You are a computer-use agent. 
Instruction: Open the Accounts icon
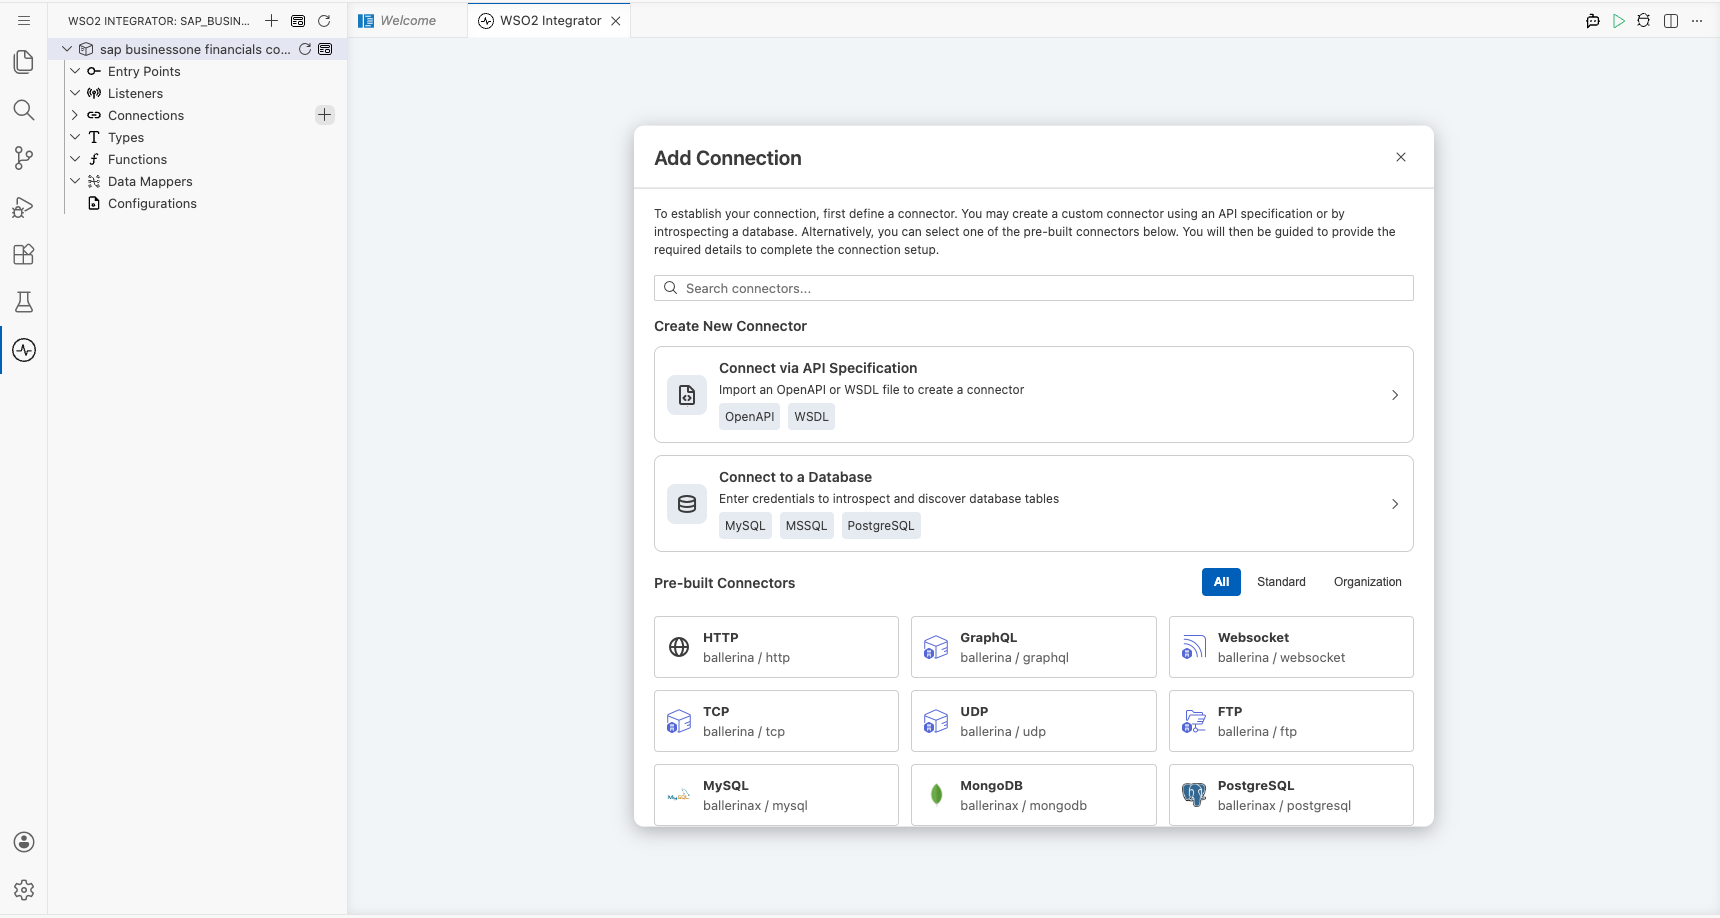pyautogui.click(x=24, y=842)
